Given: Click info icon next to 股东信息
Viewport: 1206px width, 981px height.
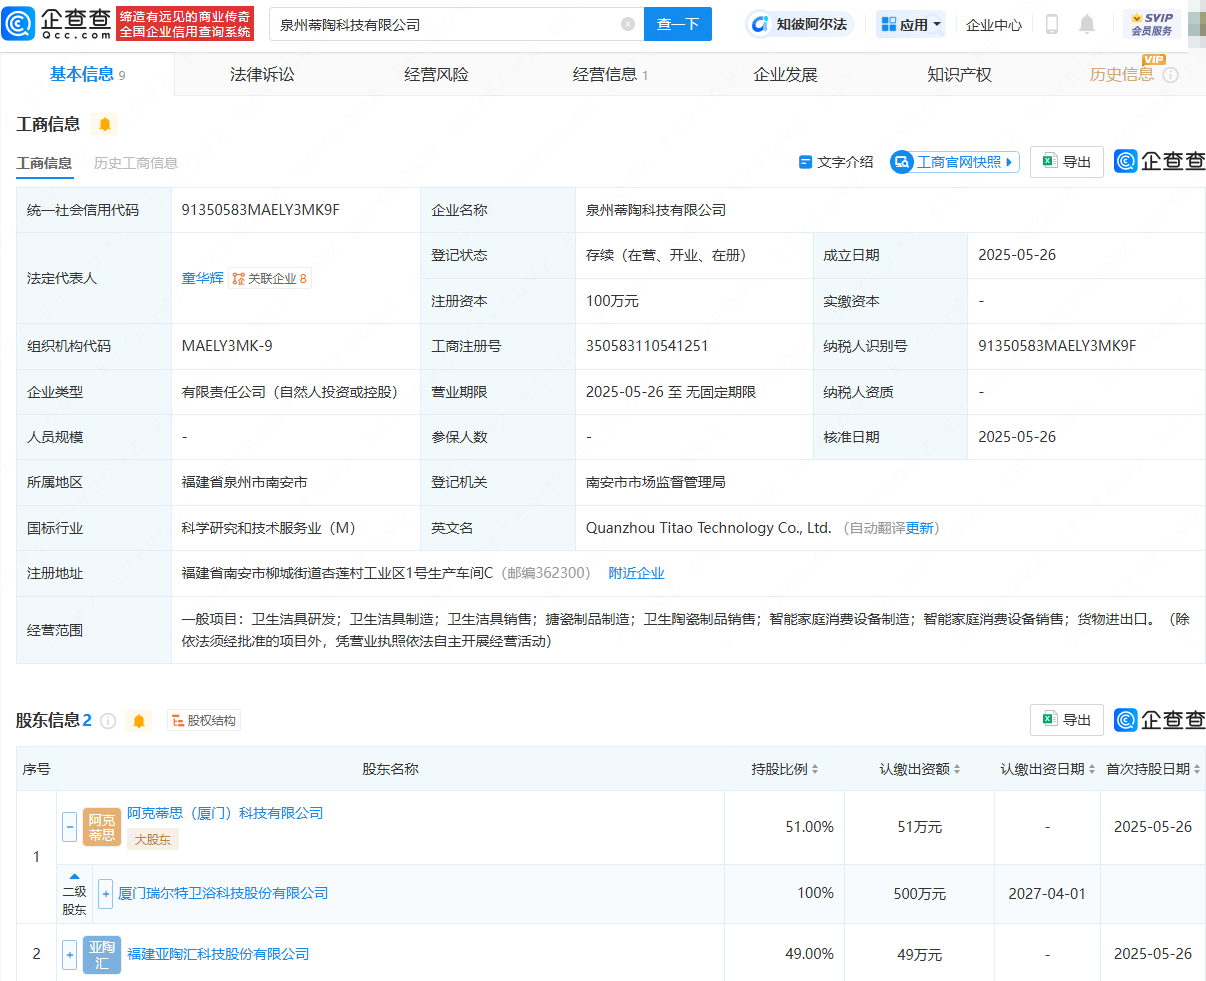Looking at the screenshot, I should [x=108, y=721].
